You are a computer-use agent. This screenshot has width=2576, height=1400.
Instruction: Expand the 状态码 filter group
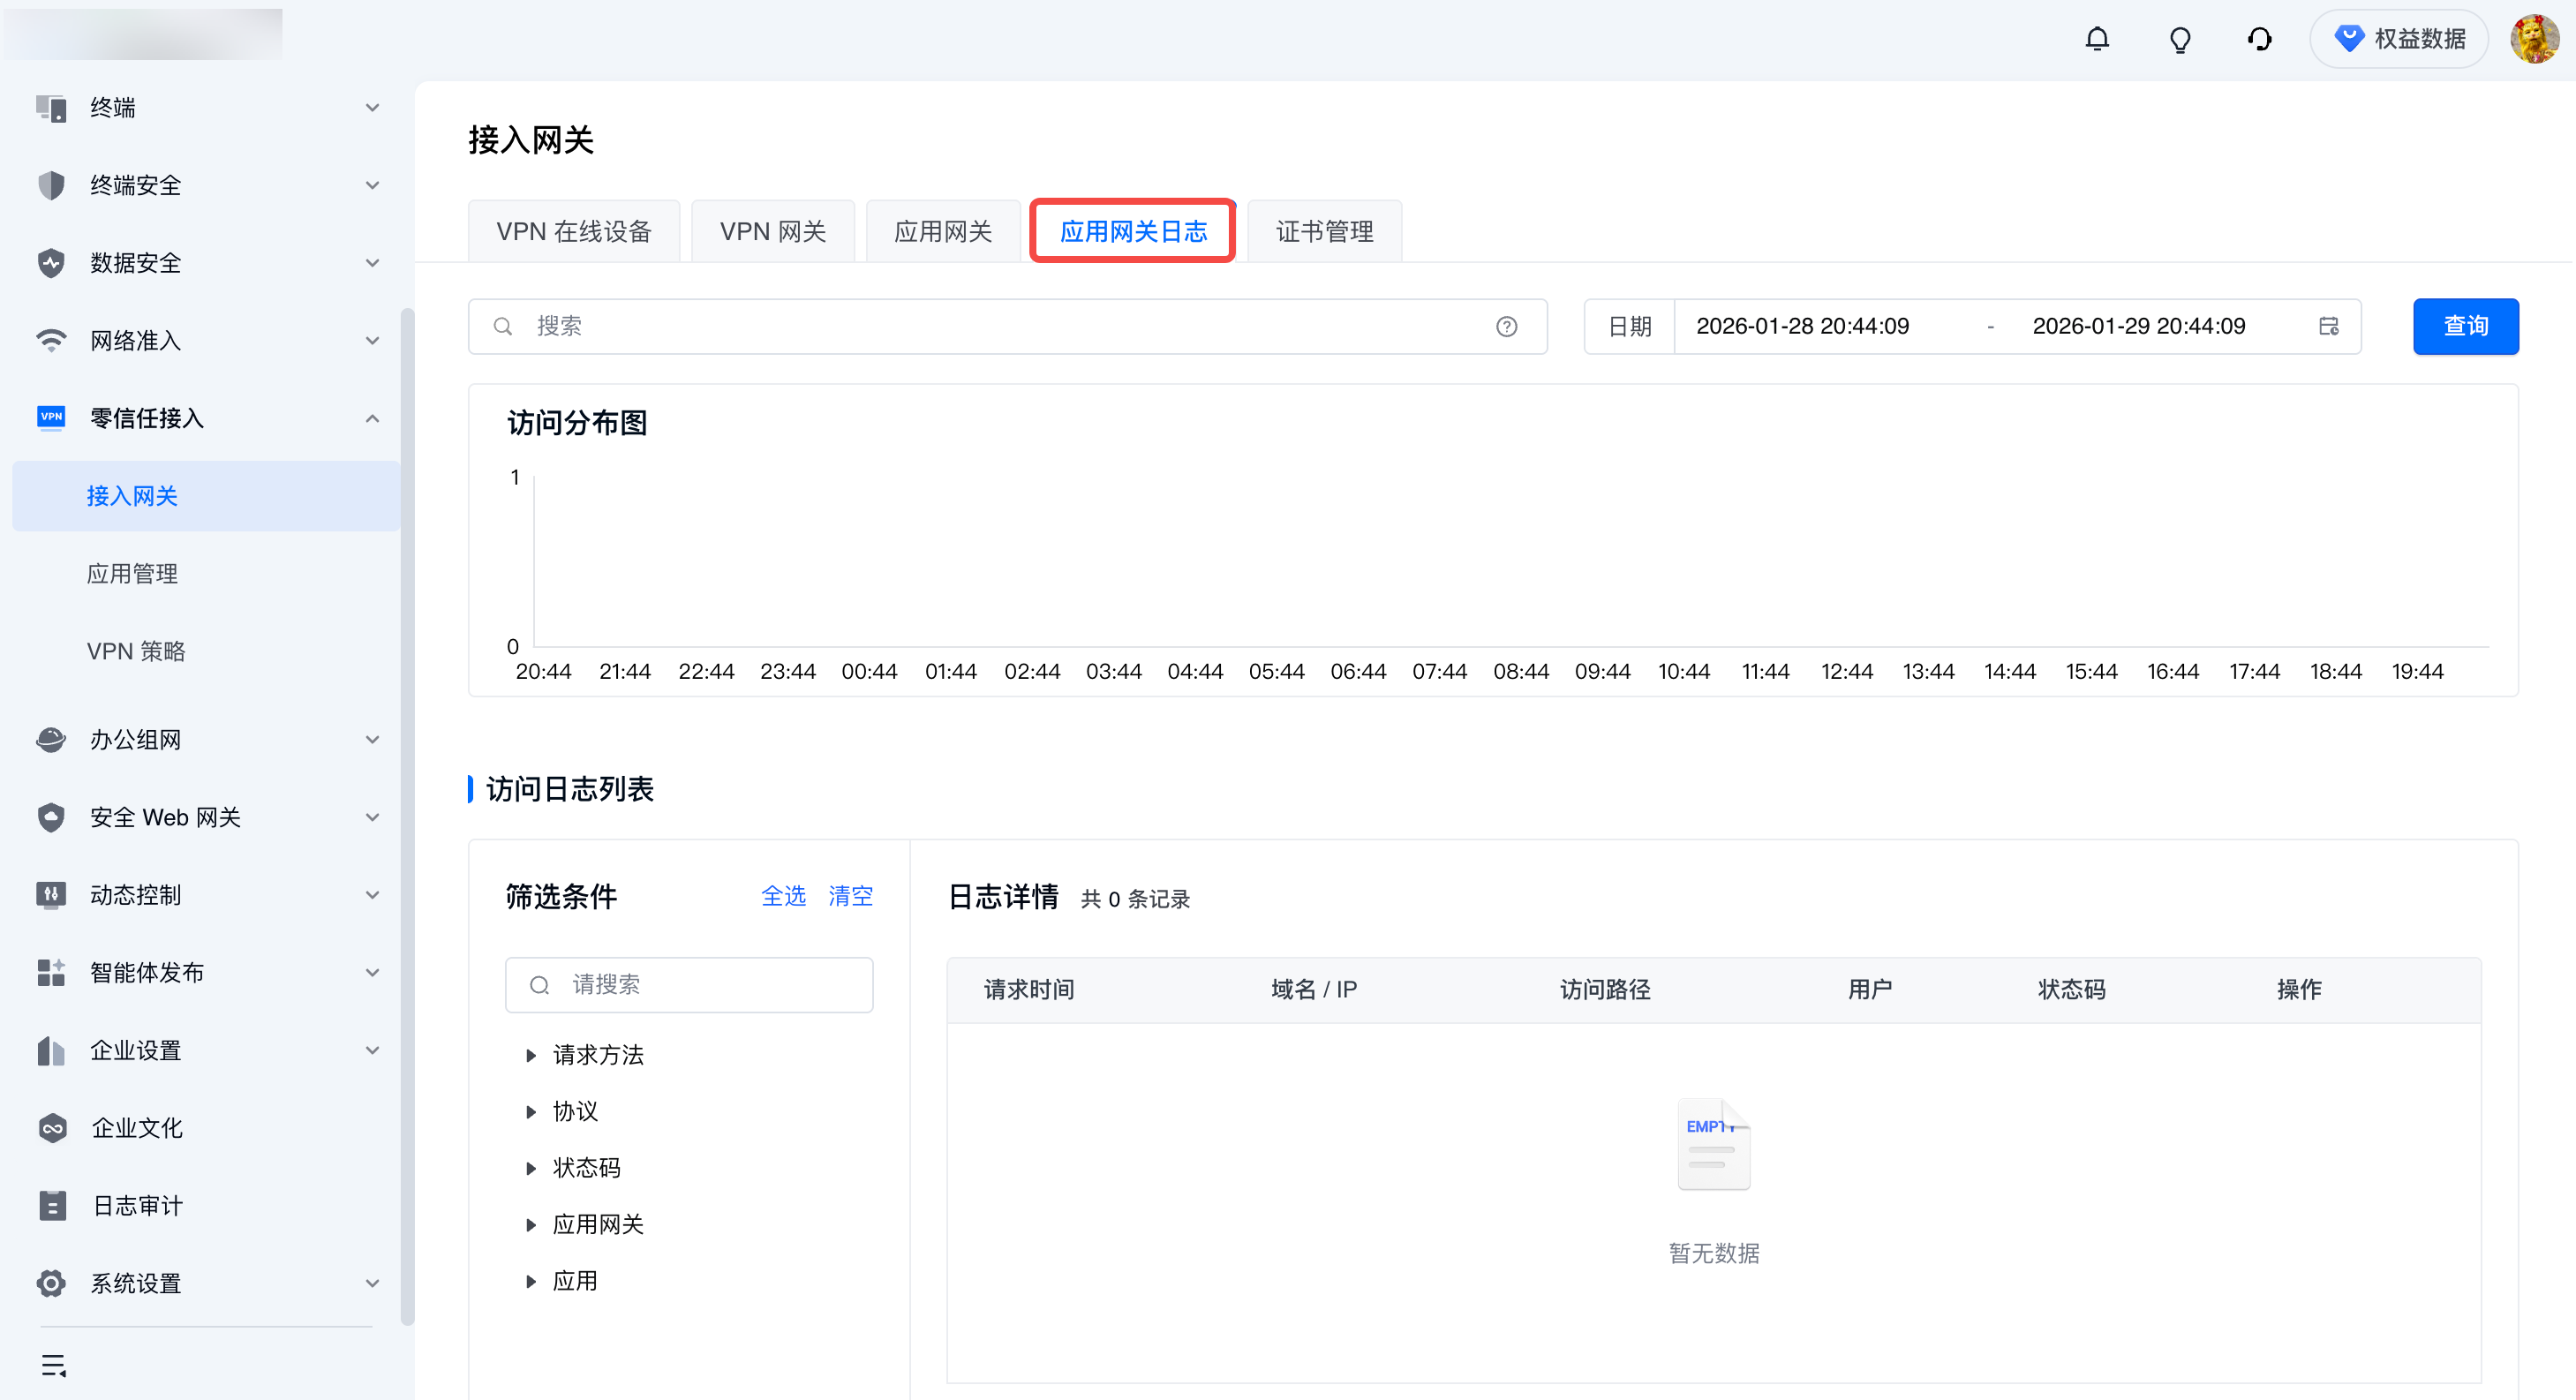[531, 1168]
